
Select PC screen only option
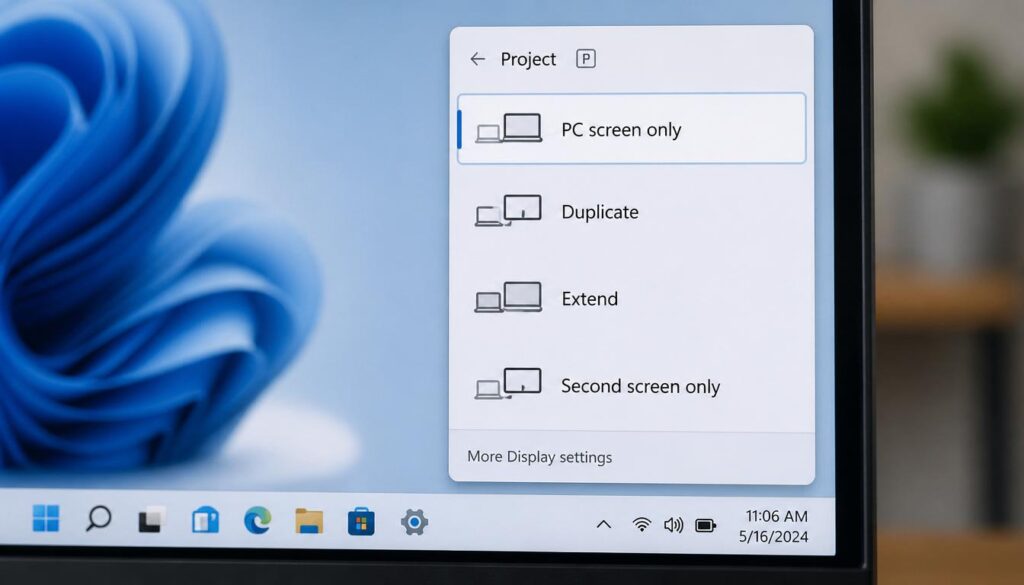point(632,129)
